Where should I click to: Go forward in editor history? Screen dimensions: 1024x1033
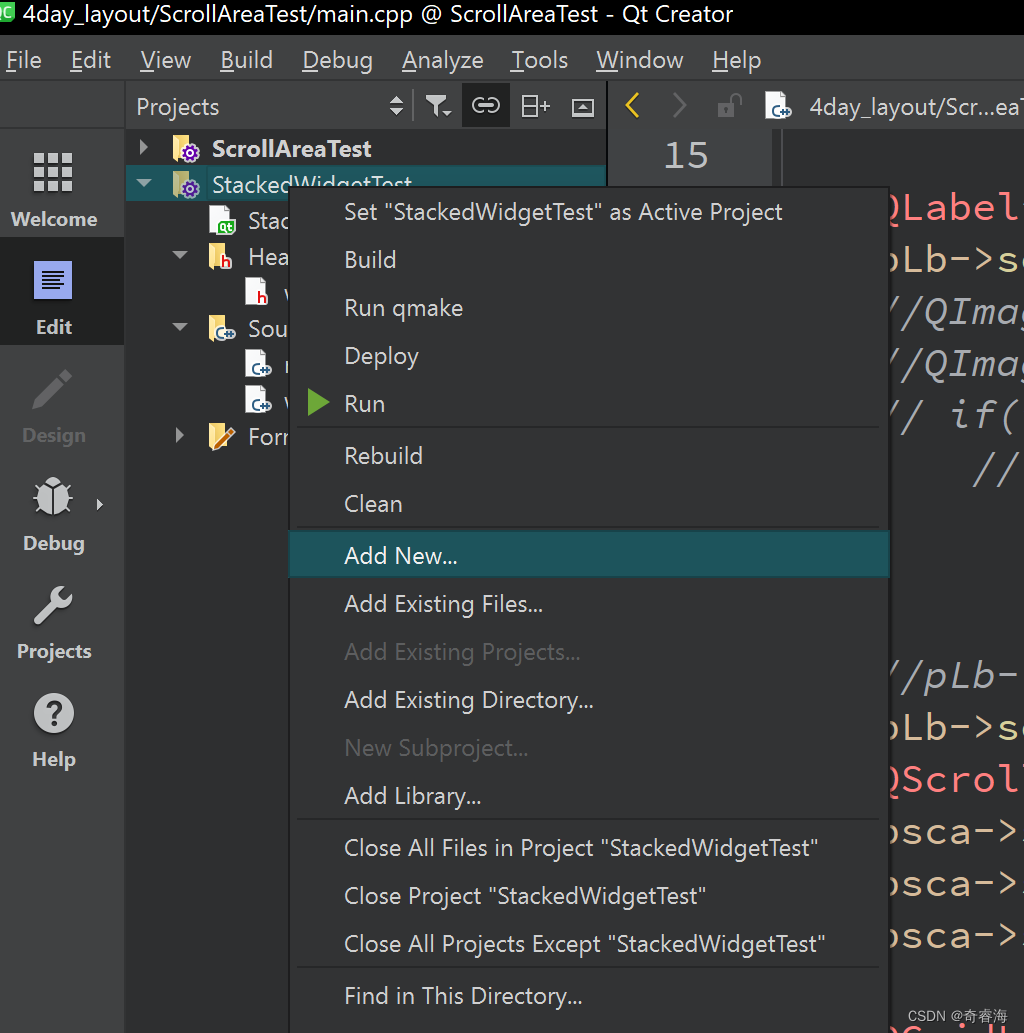[679, 105]
